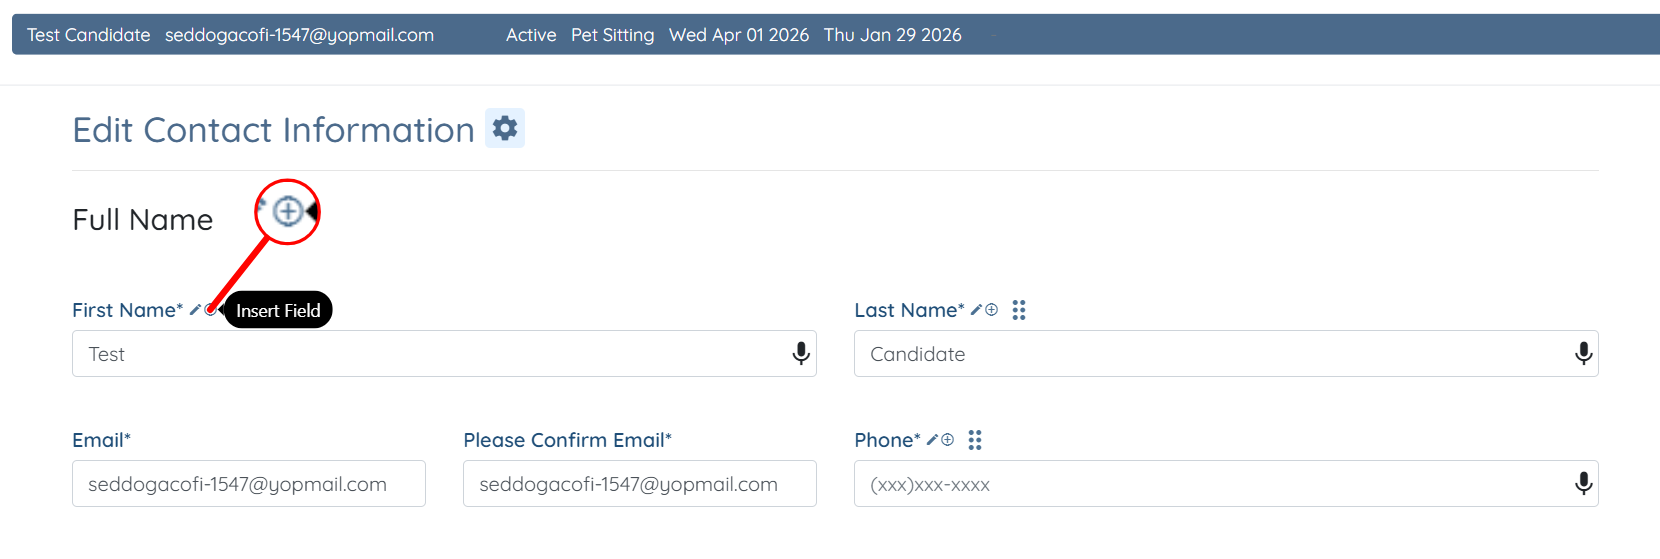Grab the drag handle dots beside Phone
The image size is (1660, 559).
(975, 440)
